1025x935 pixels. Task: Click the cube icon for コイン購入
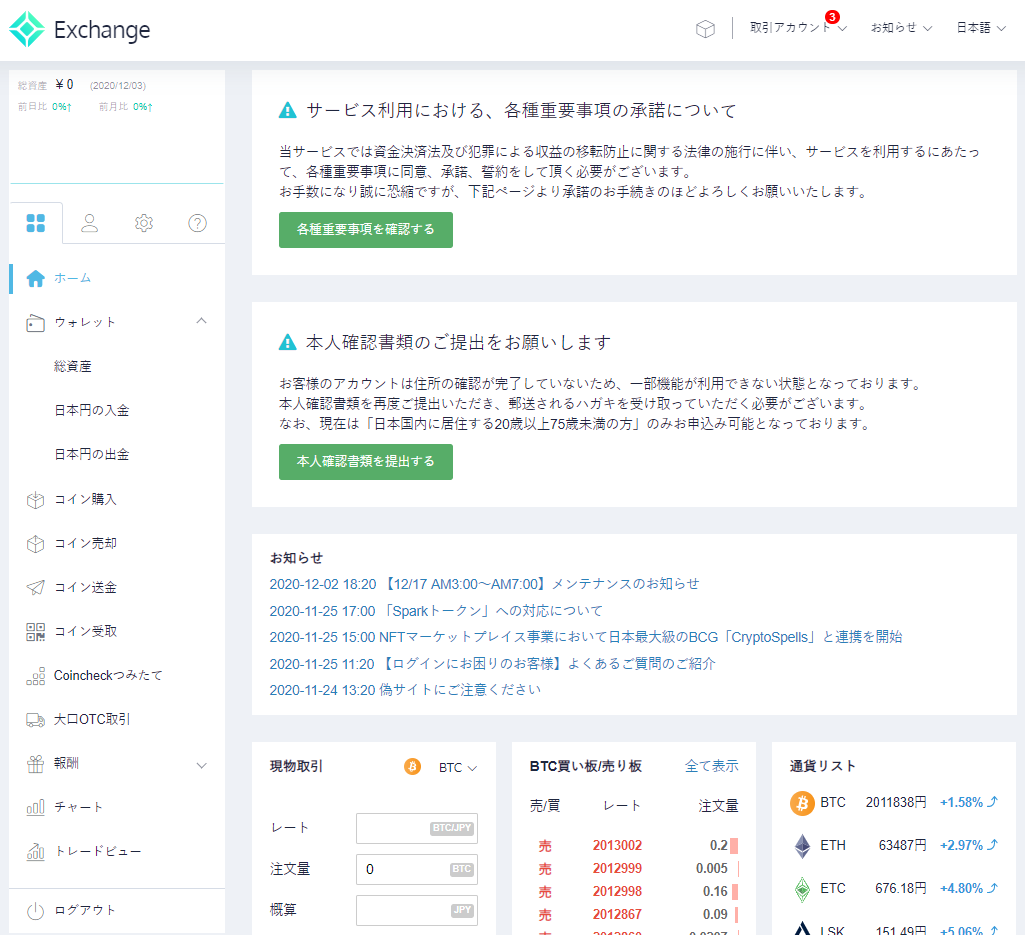pos(35,500)
